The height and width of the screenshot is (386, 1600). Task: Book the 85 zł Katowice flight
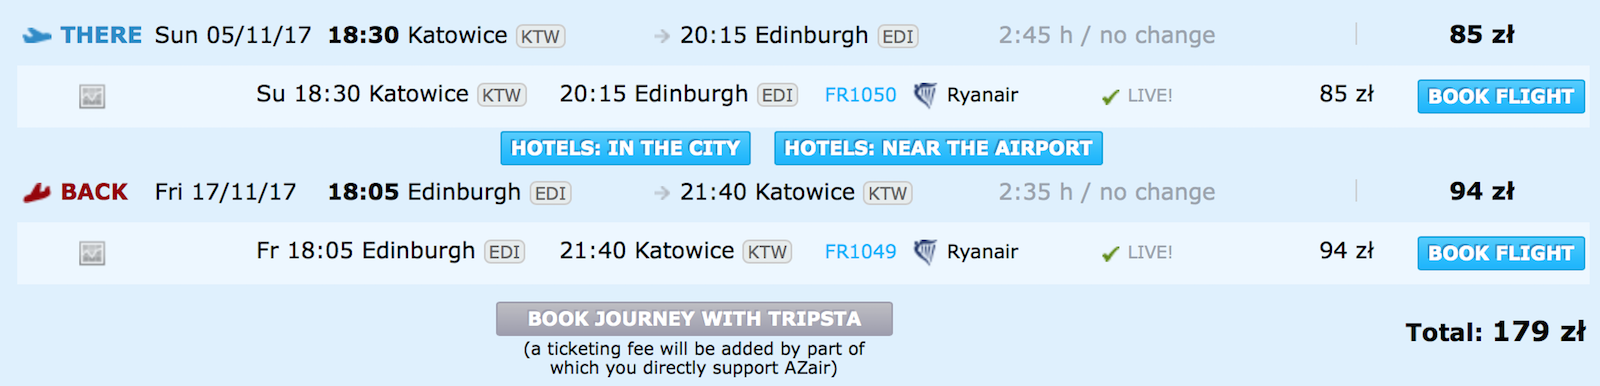pyautogui.click(x=1501, y=96)
